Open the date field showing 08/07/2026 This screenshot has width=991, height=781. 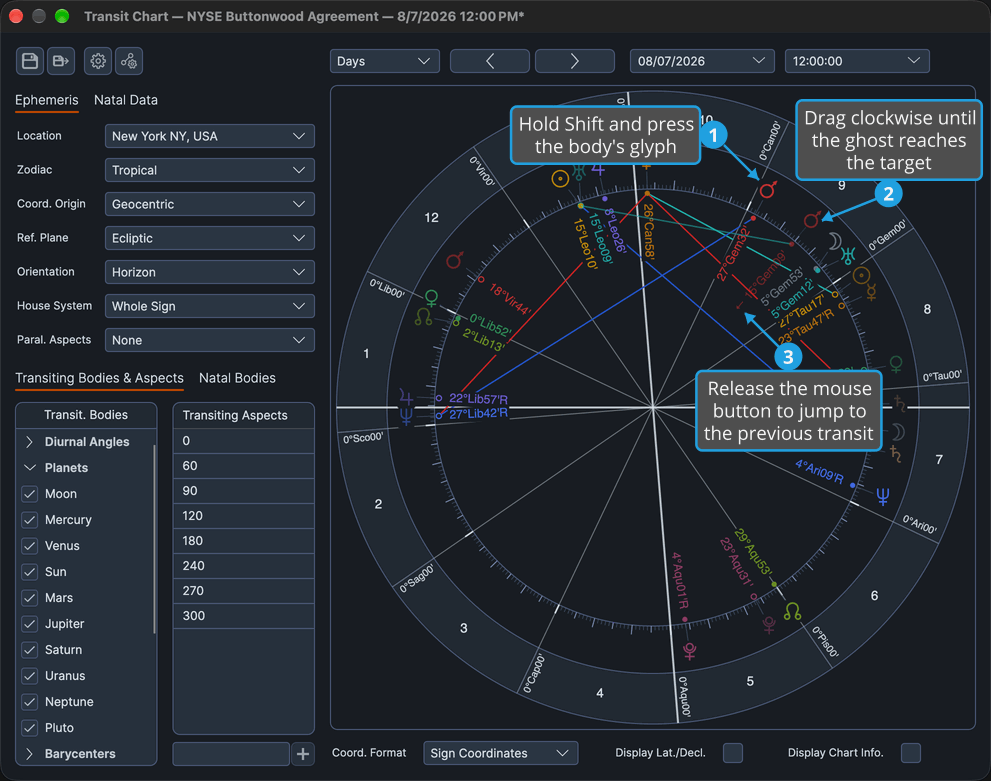tap(702, 61)
